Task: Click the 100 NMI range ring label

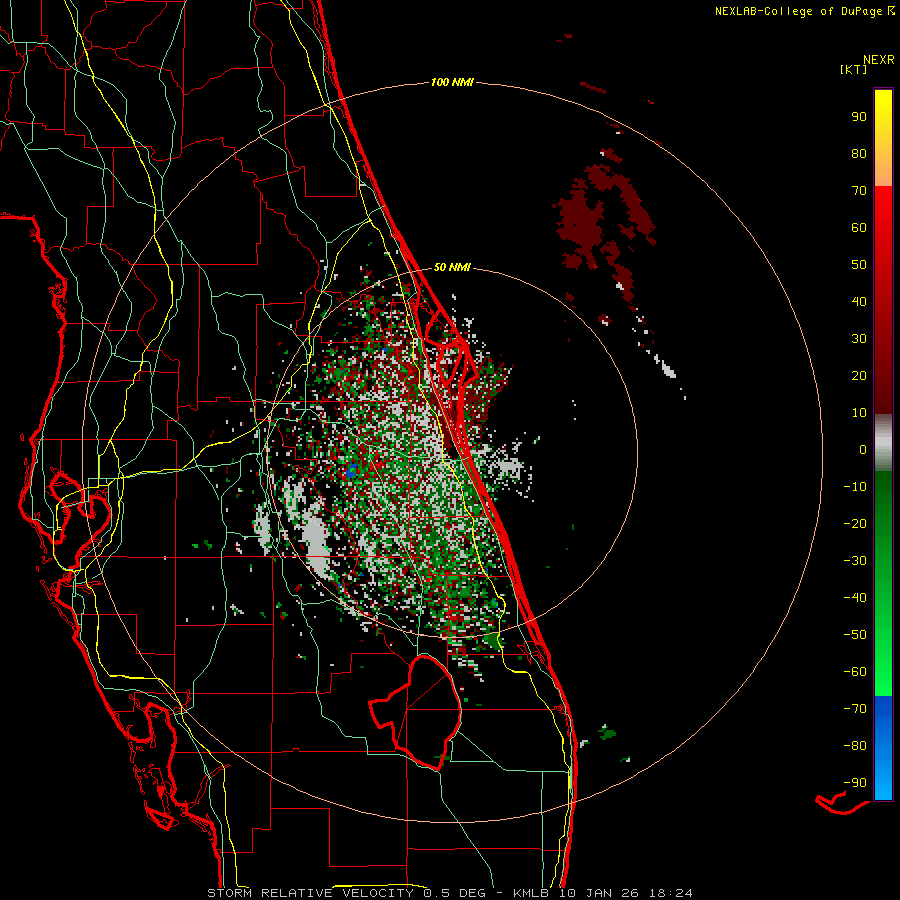Action: coord(452,83)
